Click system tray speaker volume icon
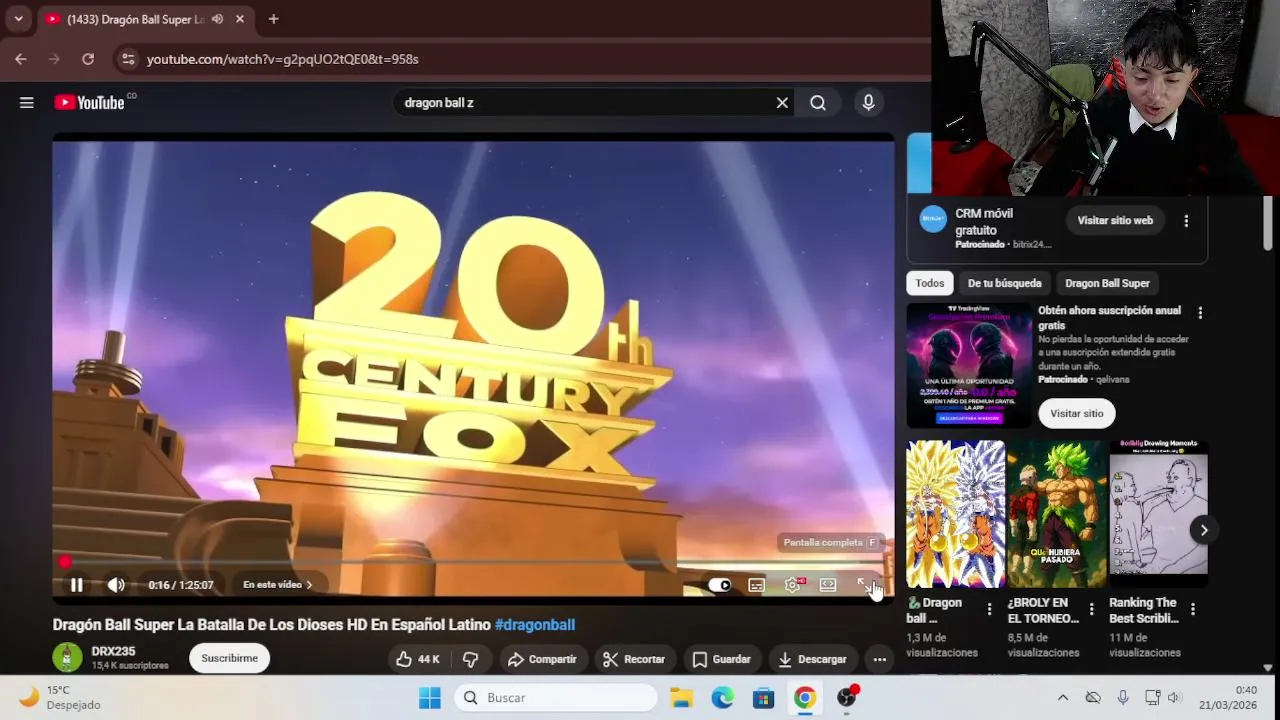1280x720 pixels. point(1175,698)
